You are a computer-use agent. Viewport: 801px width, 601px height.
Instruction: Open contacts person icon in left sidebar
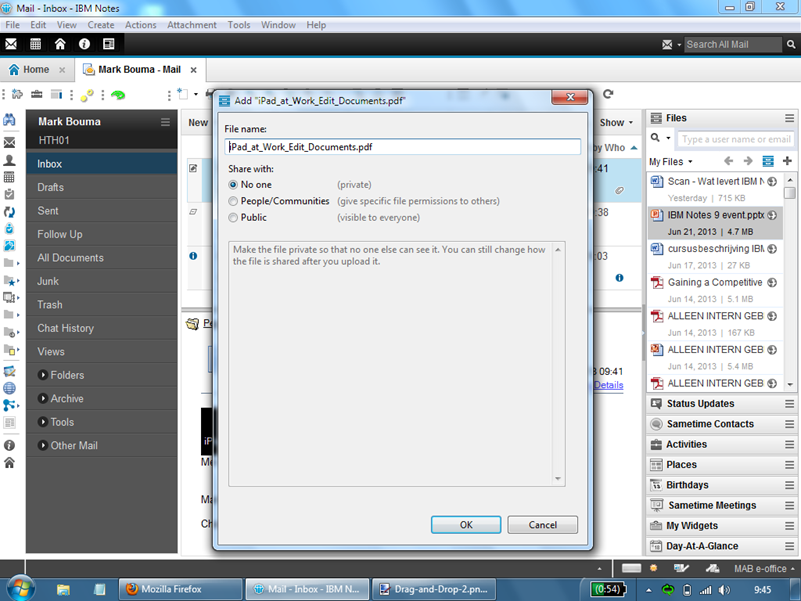(x=9, y=160)
